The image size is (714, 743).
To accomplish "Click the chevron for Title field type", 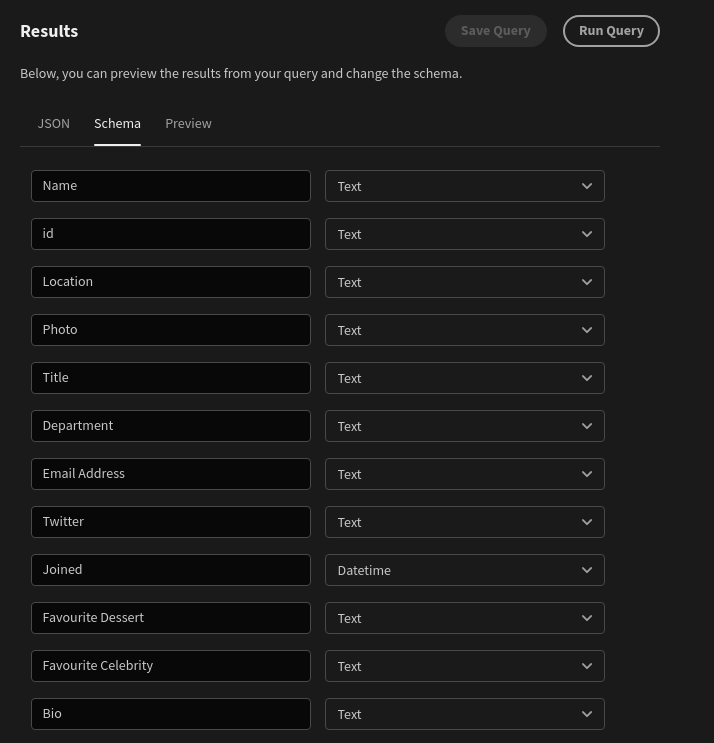I will click(x=587, y=378).
